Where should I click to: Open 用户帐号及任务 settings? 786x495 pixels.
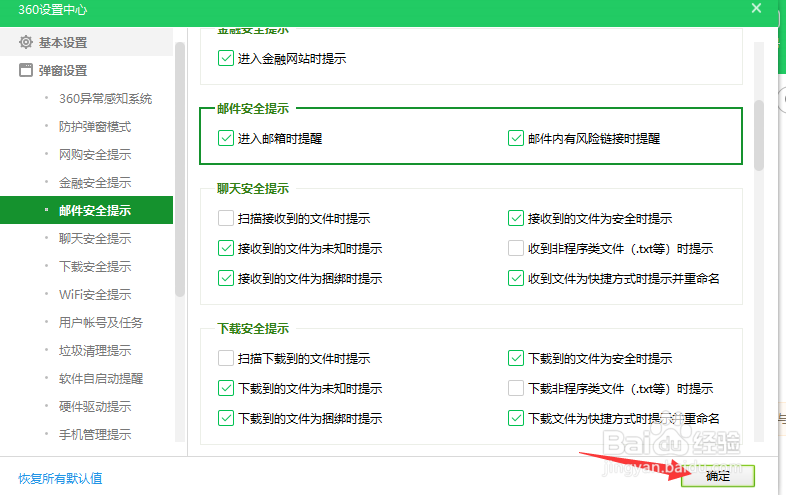101,322
